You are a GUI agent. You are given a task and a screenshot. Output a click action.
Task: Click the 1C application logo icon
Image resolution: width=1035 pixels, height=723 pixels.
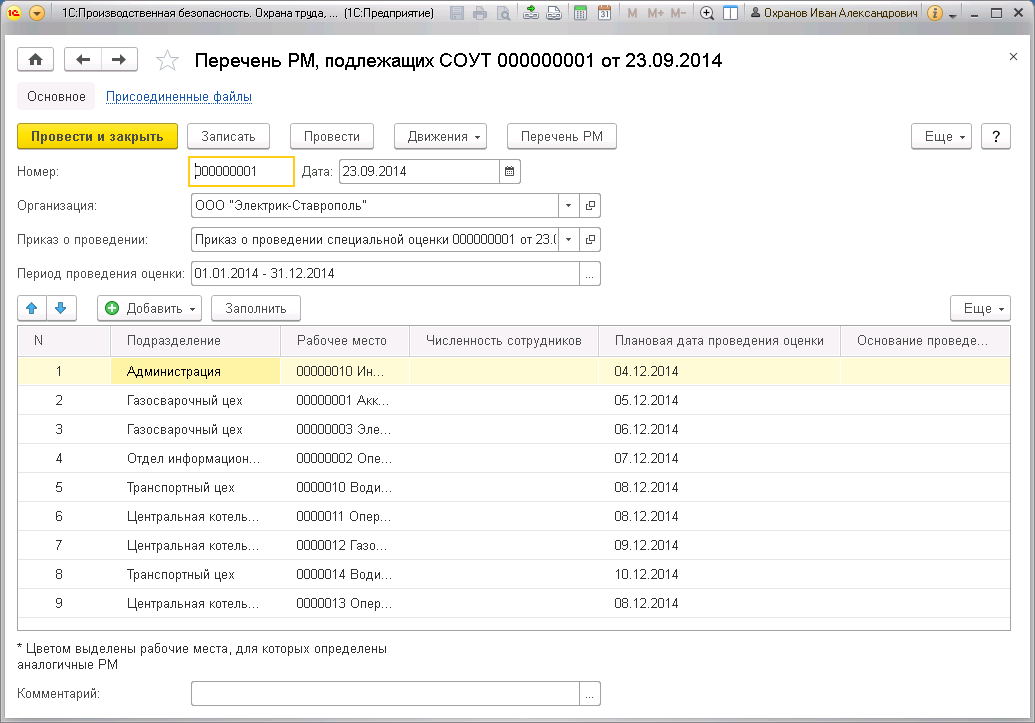click(x=14, y=13)
